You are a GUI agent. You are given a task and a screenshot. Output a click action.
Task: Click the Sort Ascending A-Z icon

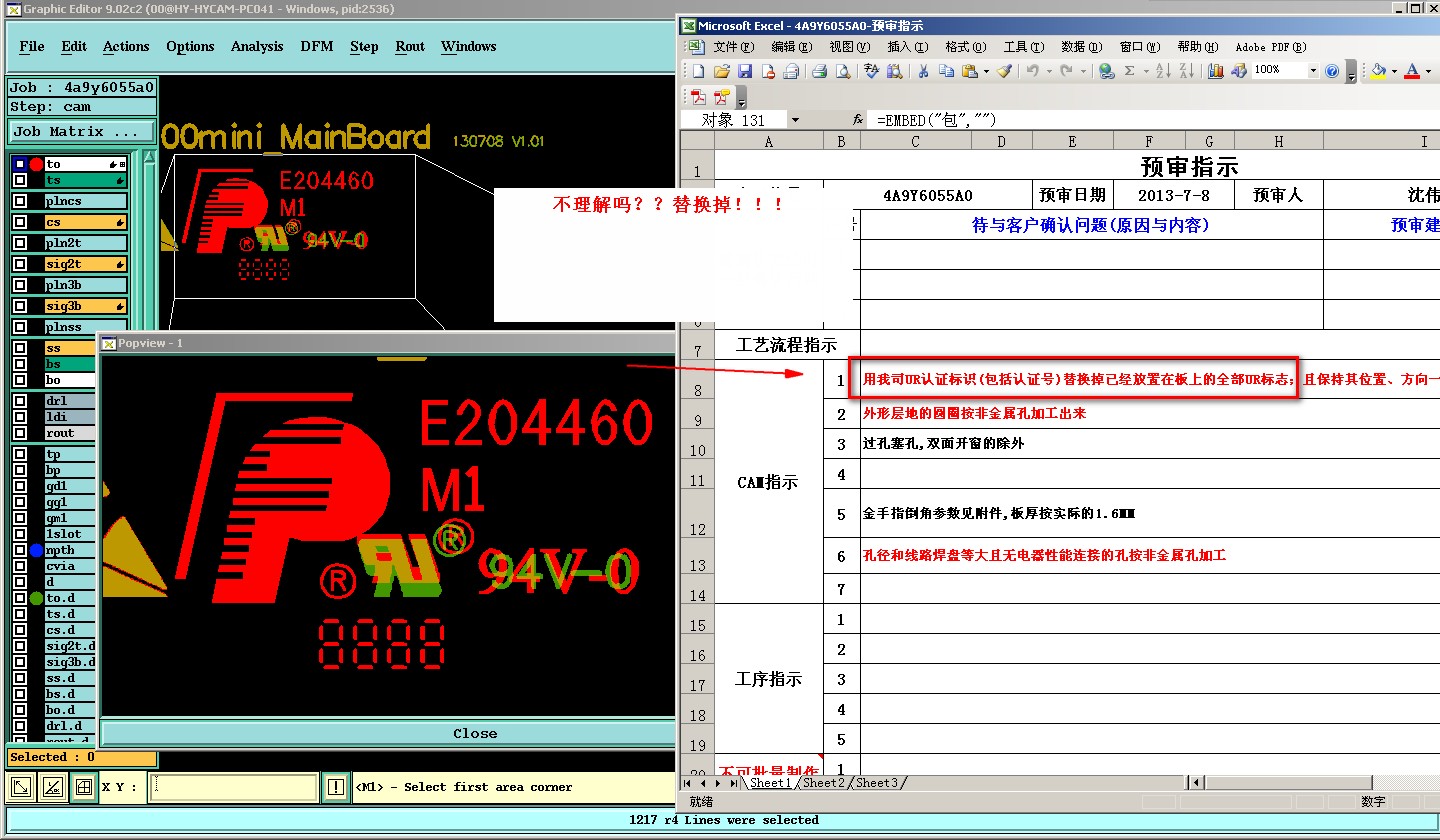coord(1163,71)
